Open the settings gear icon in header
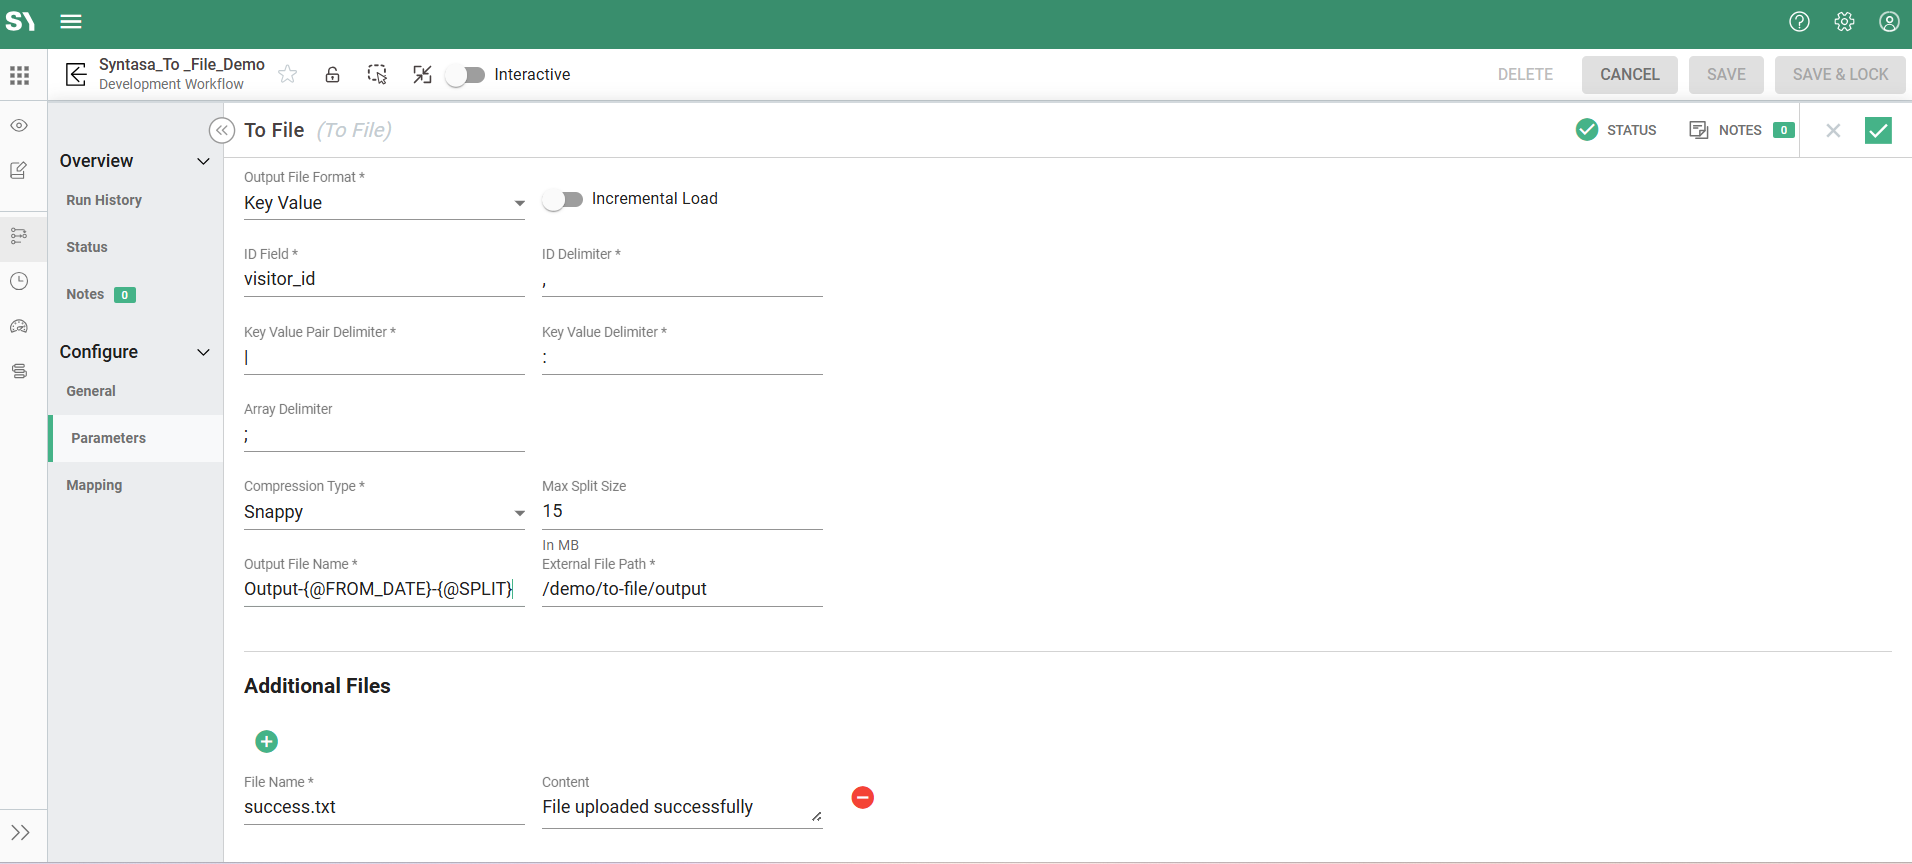 1844,22
